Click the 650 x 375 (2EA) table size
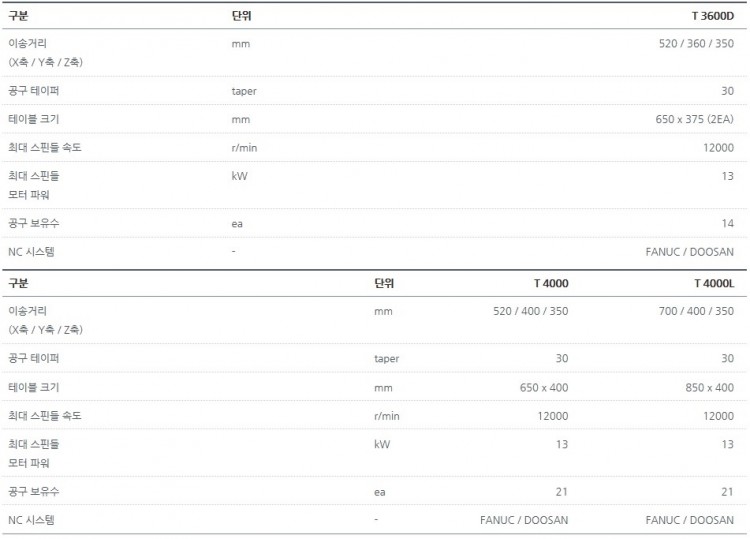Image resolution: width=750 pixels, height=539 pixels. [x=694, y=119]
